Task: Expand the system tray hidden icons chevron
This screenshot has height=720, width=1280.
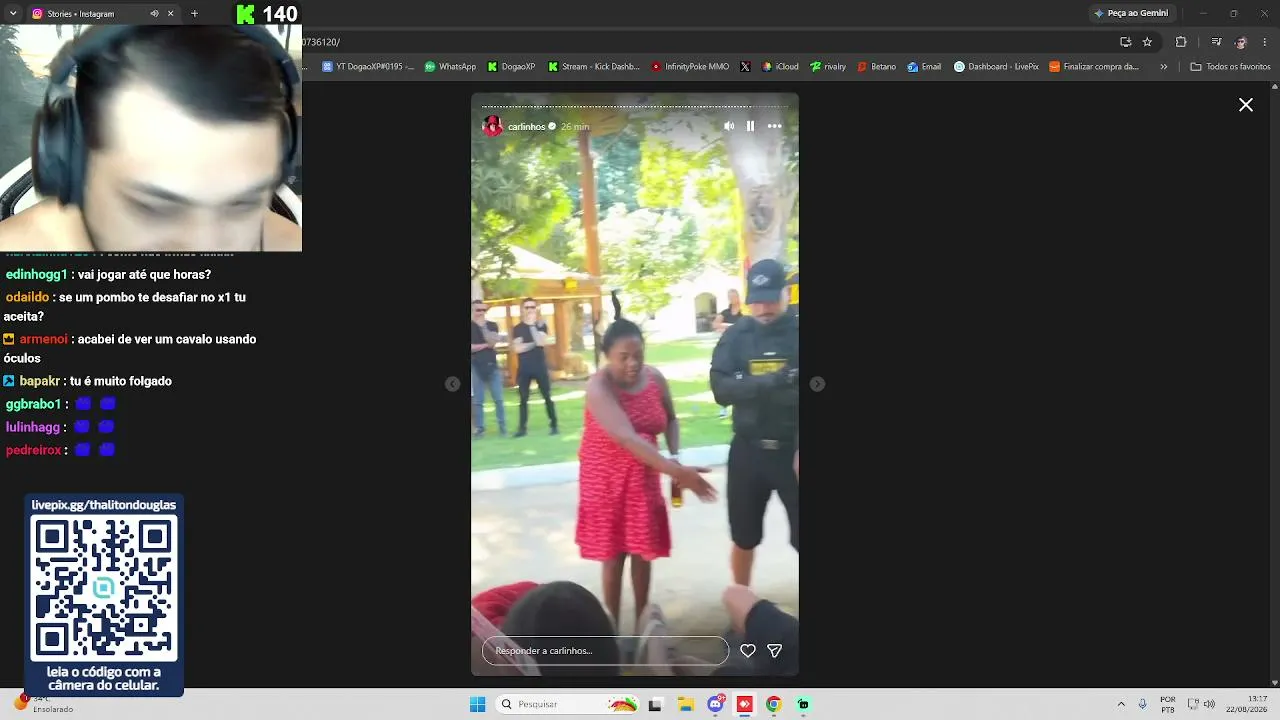Action: (1121, 704)
